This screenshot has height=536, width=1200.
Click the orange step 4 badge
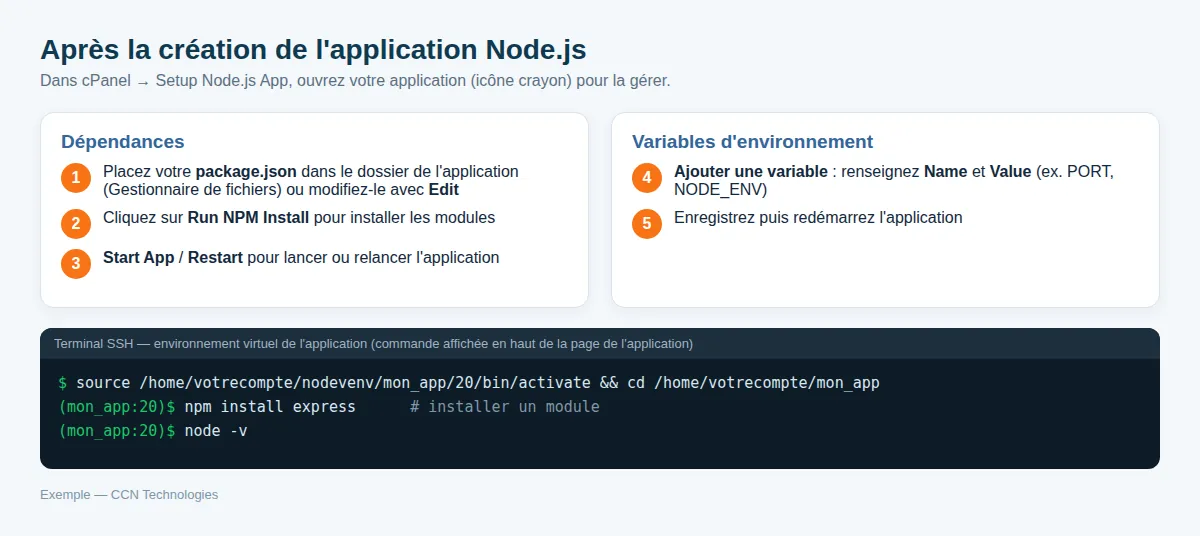pos(647,179)
